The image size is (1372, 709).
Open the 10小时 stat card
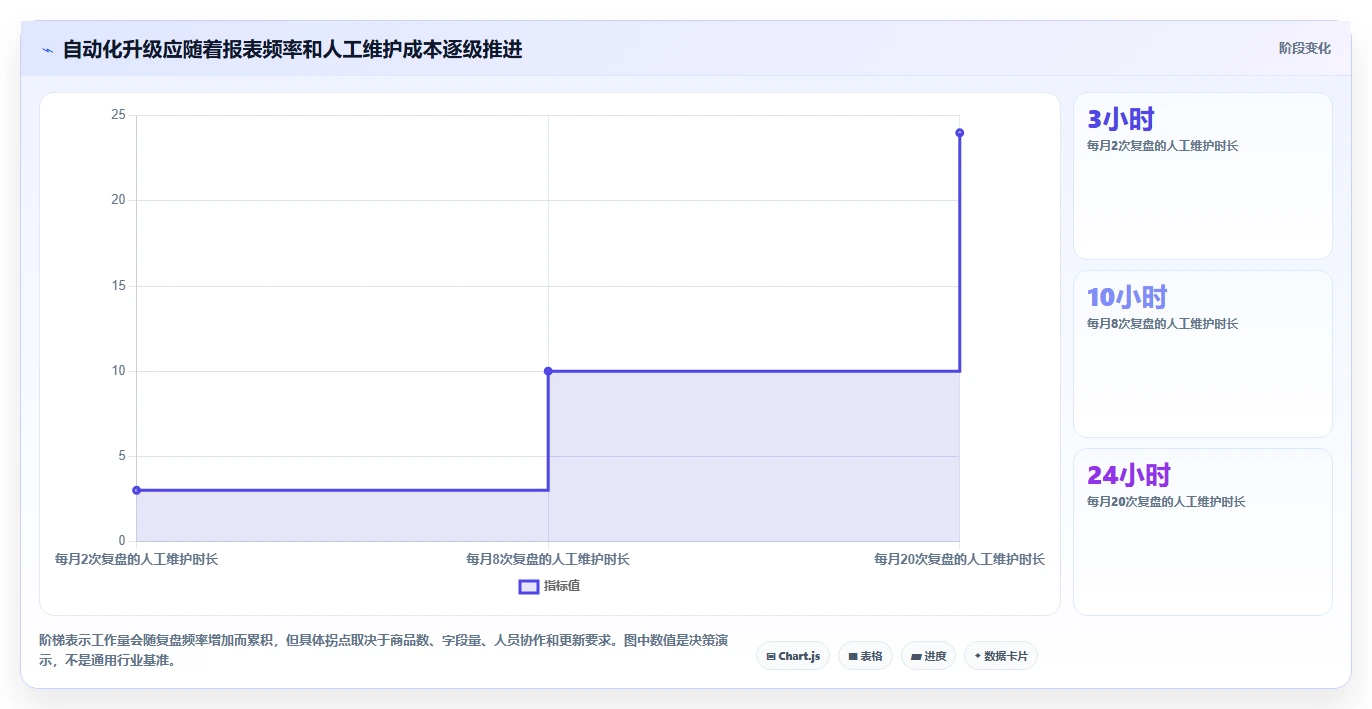coord(1202,354)
